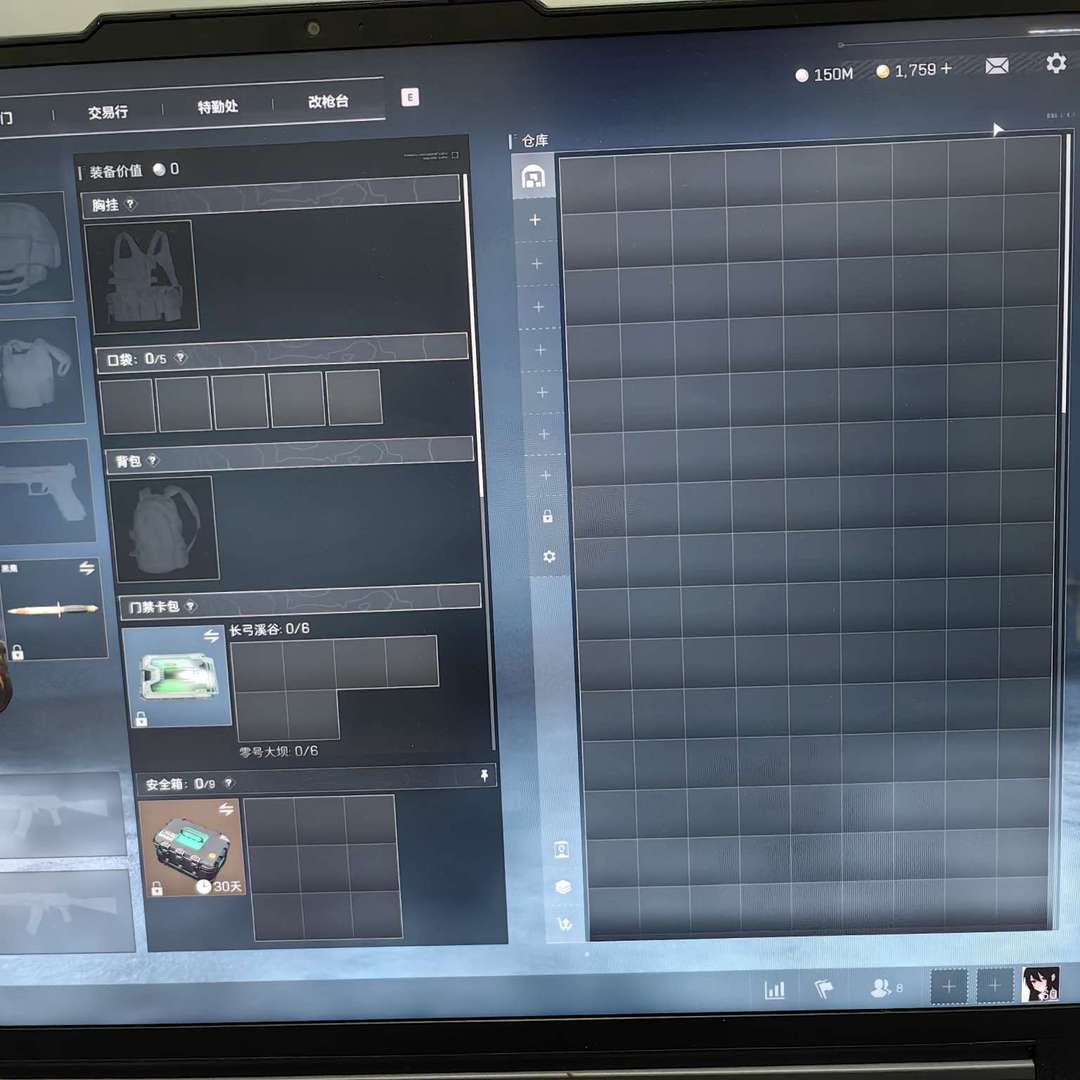1080x1080 pixels.
Task: Click the 30天 timer on safe box
Action: pyautogui.click(x=220, y=886)
